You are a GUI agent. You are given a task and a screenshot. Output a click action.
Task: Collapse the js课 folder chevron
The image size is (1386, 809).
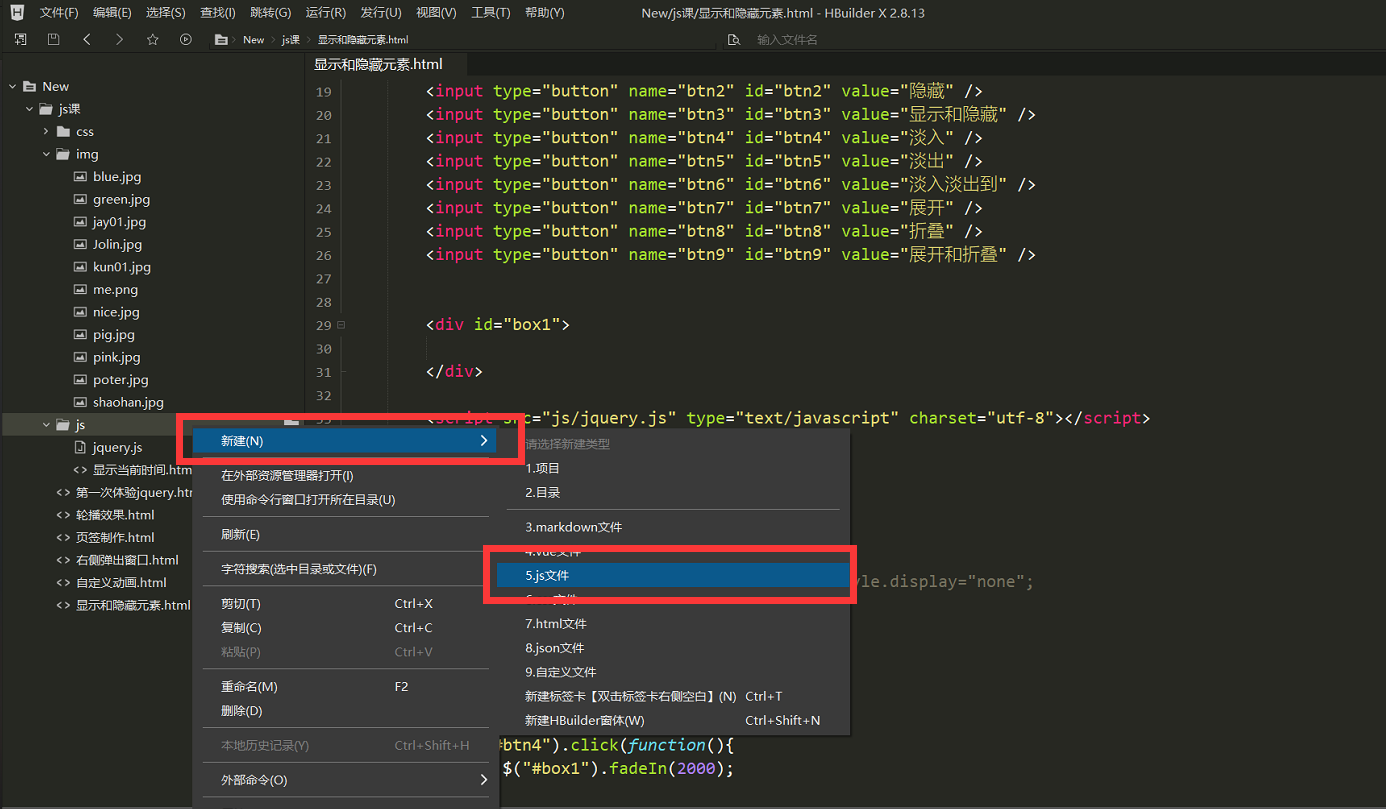pos(29,109)
